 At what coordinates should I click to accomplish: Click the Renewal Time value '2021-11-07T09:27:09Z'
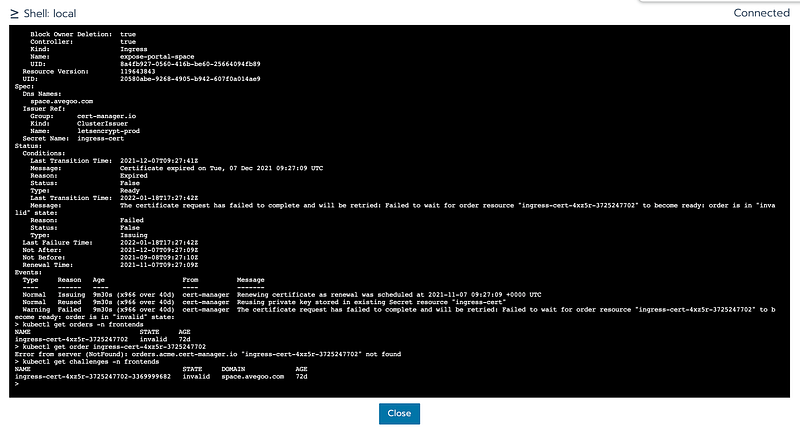click(159, 265)
